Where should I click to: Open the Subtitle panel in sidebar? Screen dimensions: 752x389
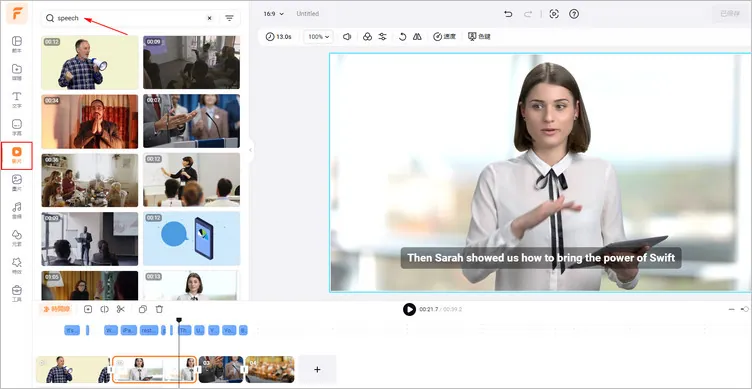[x=17, y=128]
